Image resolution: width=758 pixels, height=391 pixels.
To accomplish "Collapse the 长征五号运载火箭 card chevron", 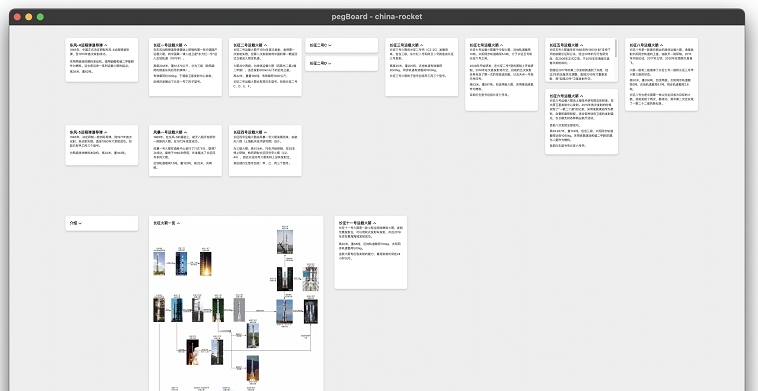I will click(582, 45).
